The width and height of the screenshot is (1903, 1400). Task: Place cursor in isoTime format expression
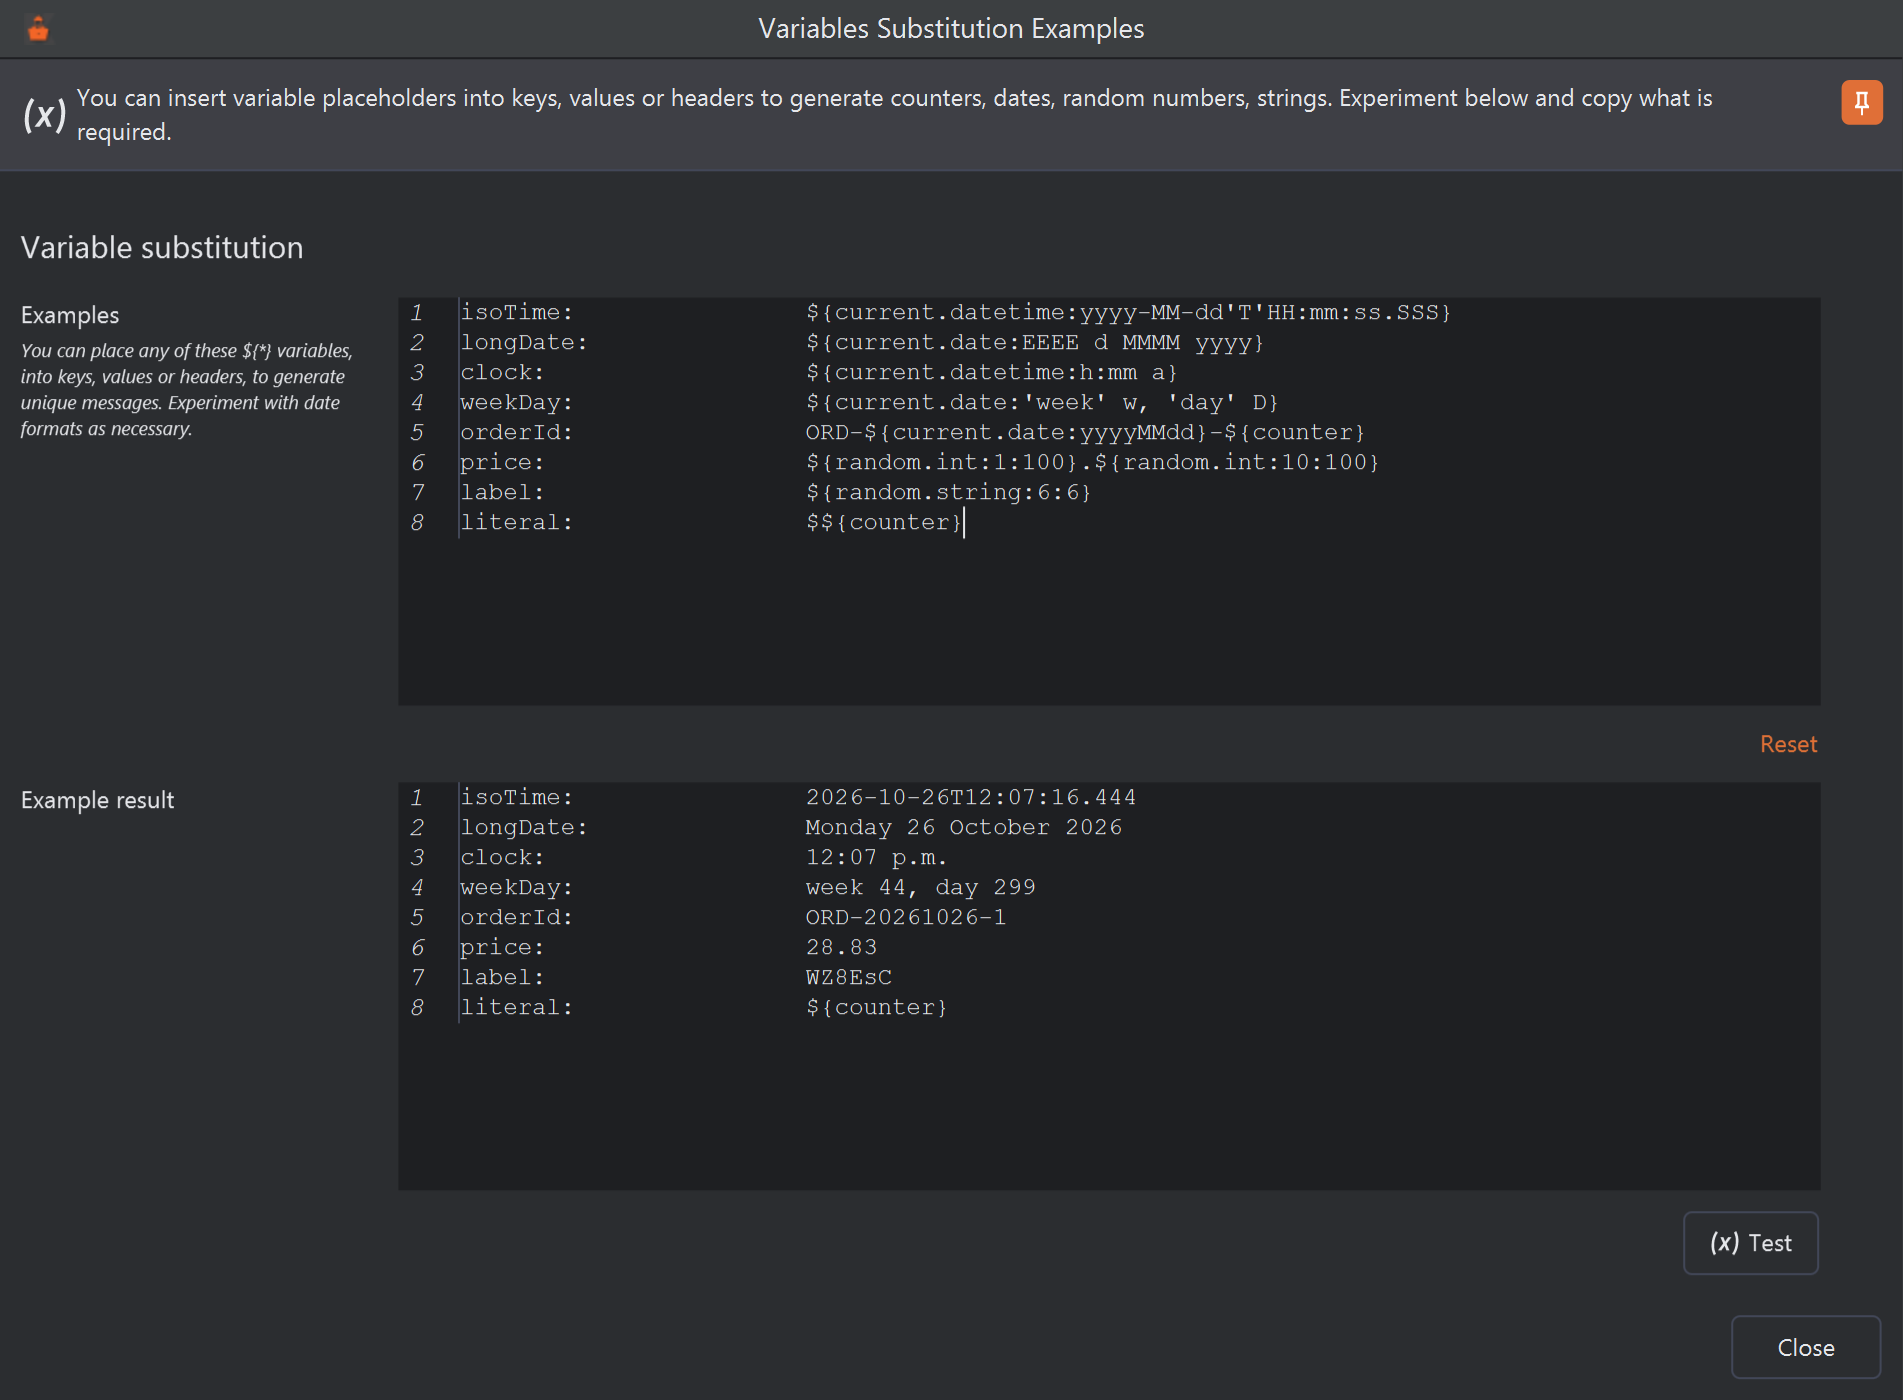click(x=1128, y=312)
